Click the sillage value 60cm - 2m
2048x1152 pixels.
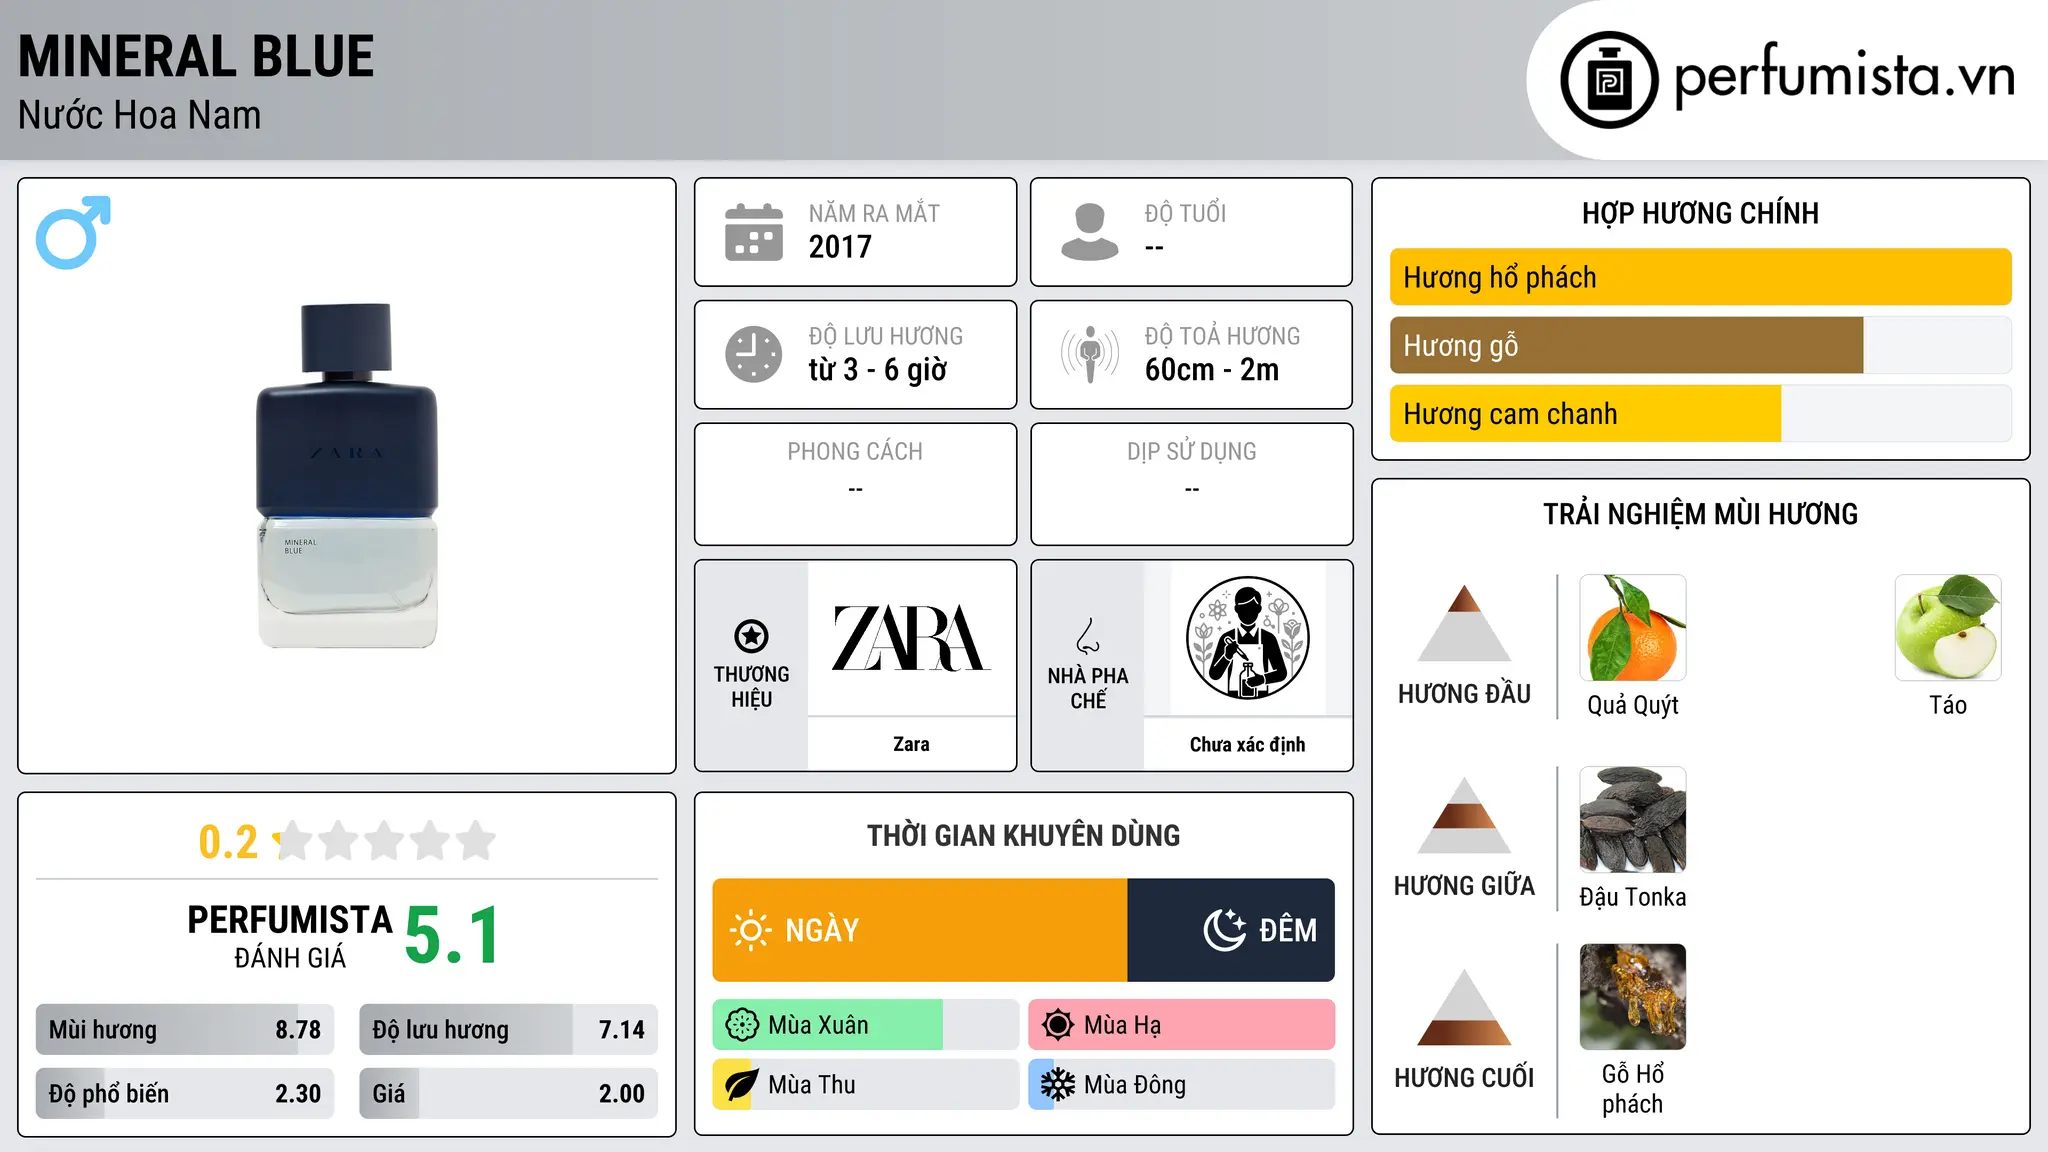1212,370
